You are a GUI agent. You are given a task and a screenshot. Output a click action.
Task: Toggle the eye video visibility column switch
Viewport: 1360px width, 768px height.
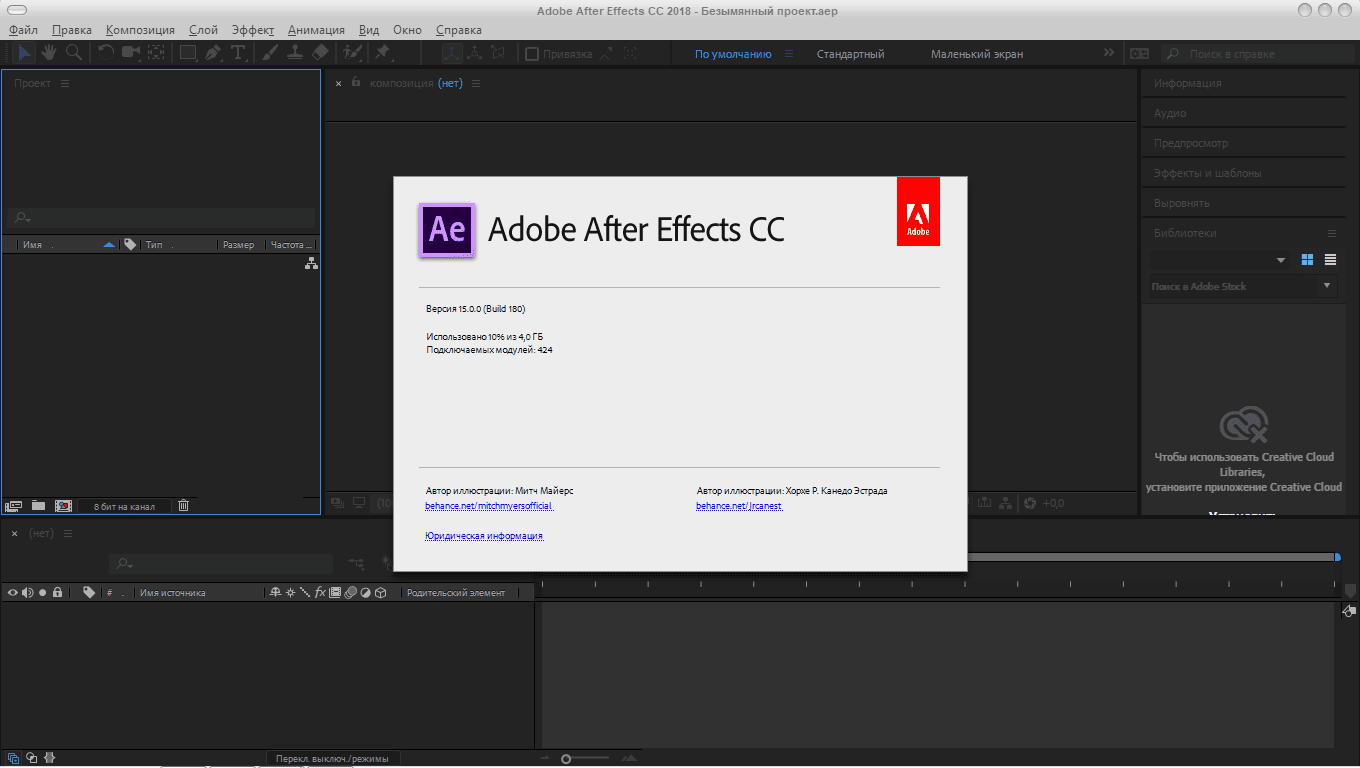point(13,593)
